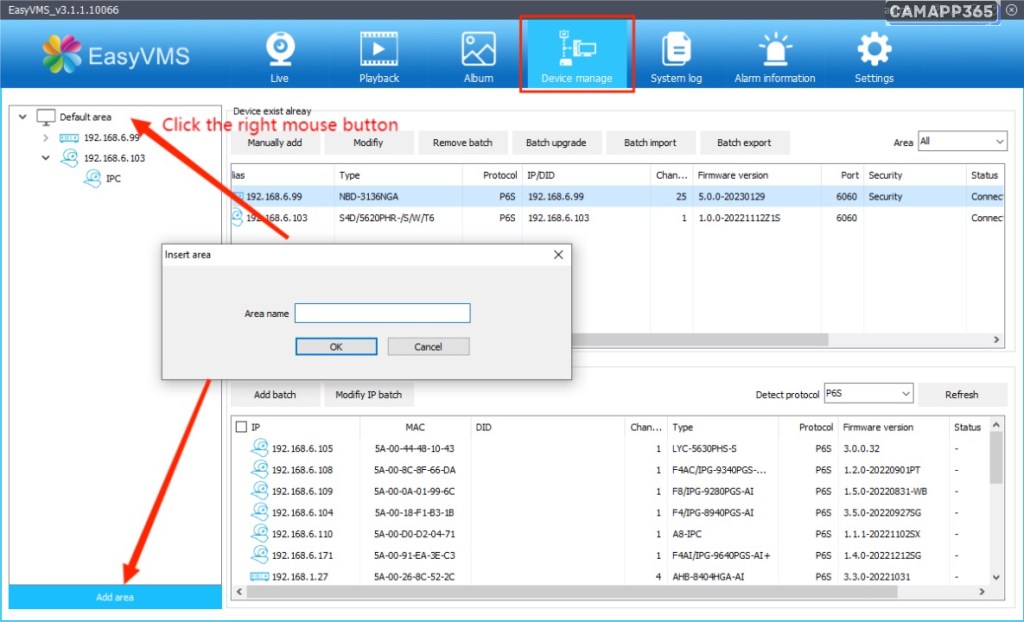Open the Album picture icon
The image size is (1024, 622).
[478, 49]
